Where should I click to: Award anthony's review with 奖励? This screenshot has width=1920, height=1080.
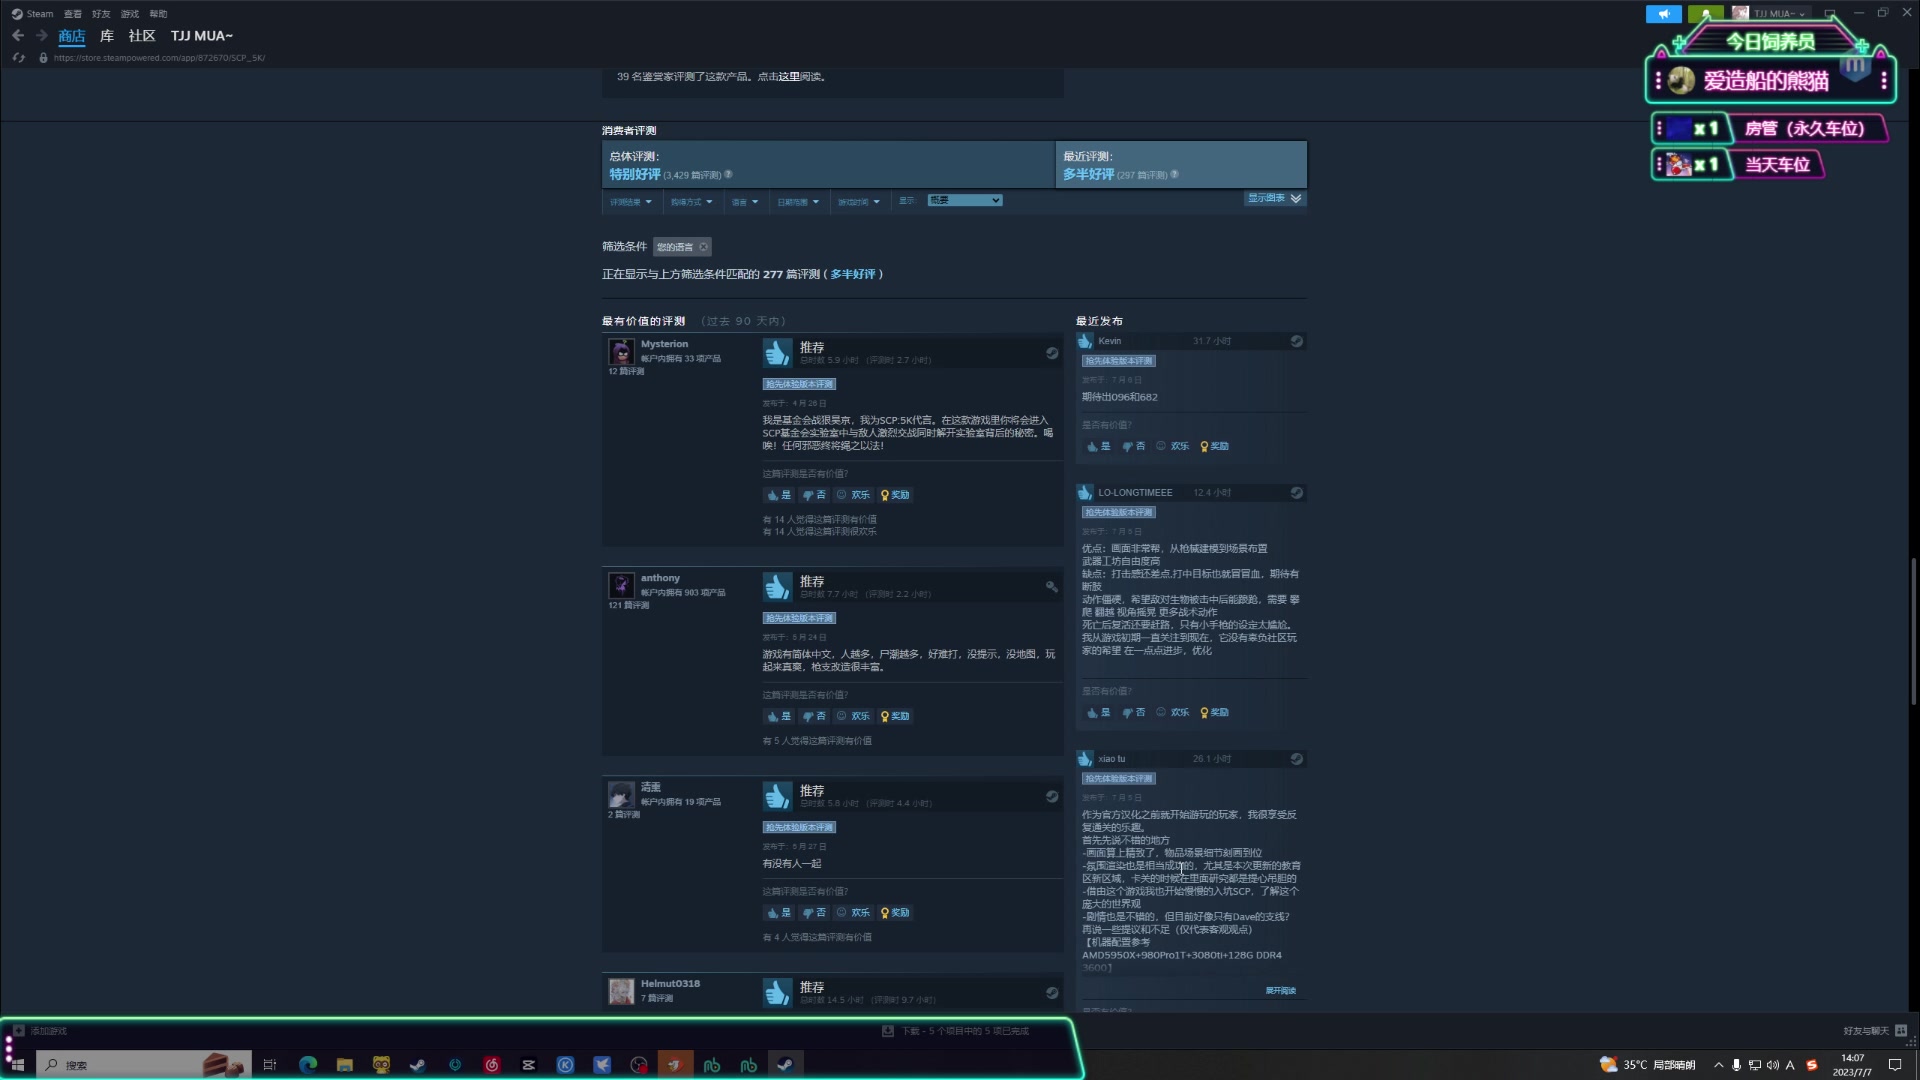(895, 716)
